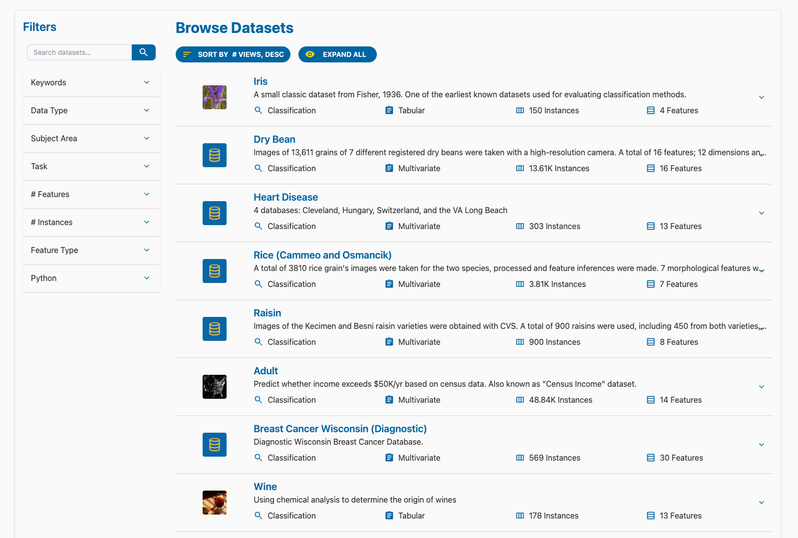Focus the Search datasets input field
Image resolution: width=798 pixels, height=538 pixels.
pos(79,52)
